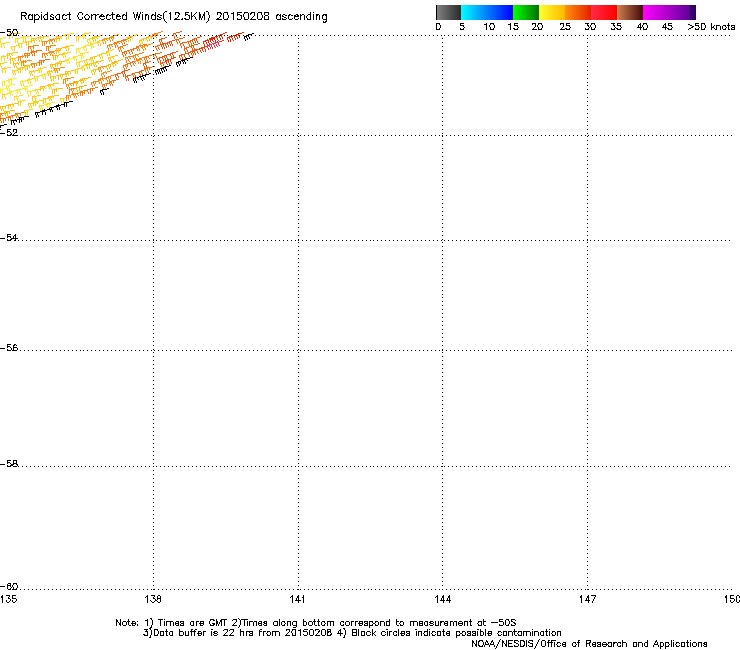Click the '147' longitude axis label
Viewport: 740px width, 650px height.
coord(587,599)
